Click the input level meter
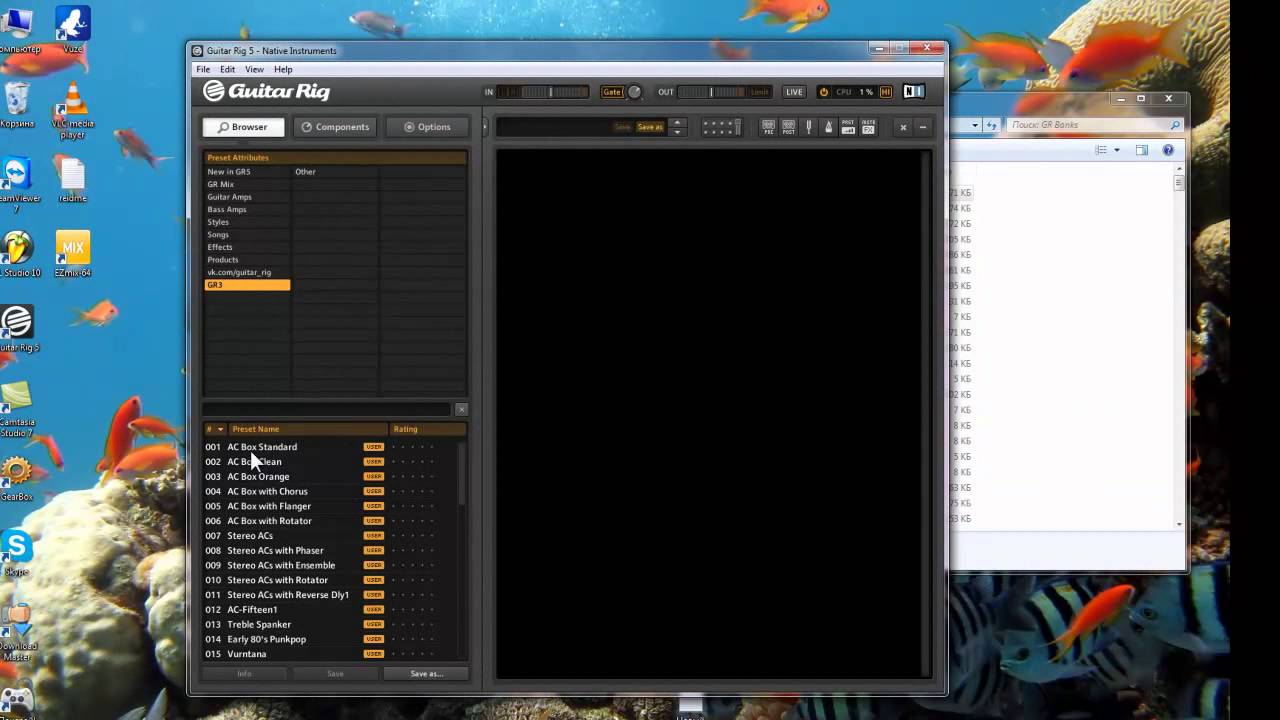Image resolution: width=1280 pixels, height=720 pixels. pyautogui.click(x=543, y=92)
